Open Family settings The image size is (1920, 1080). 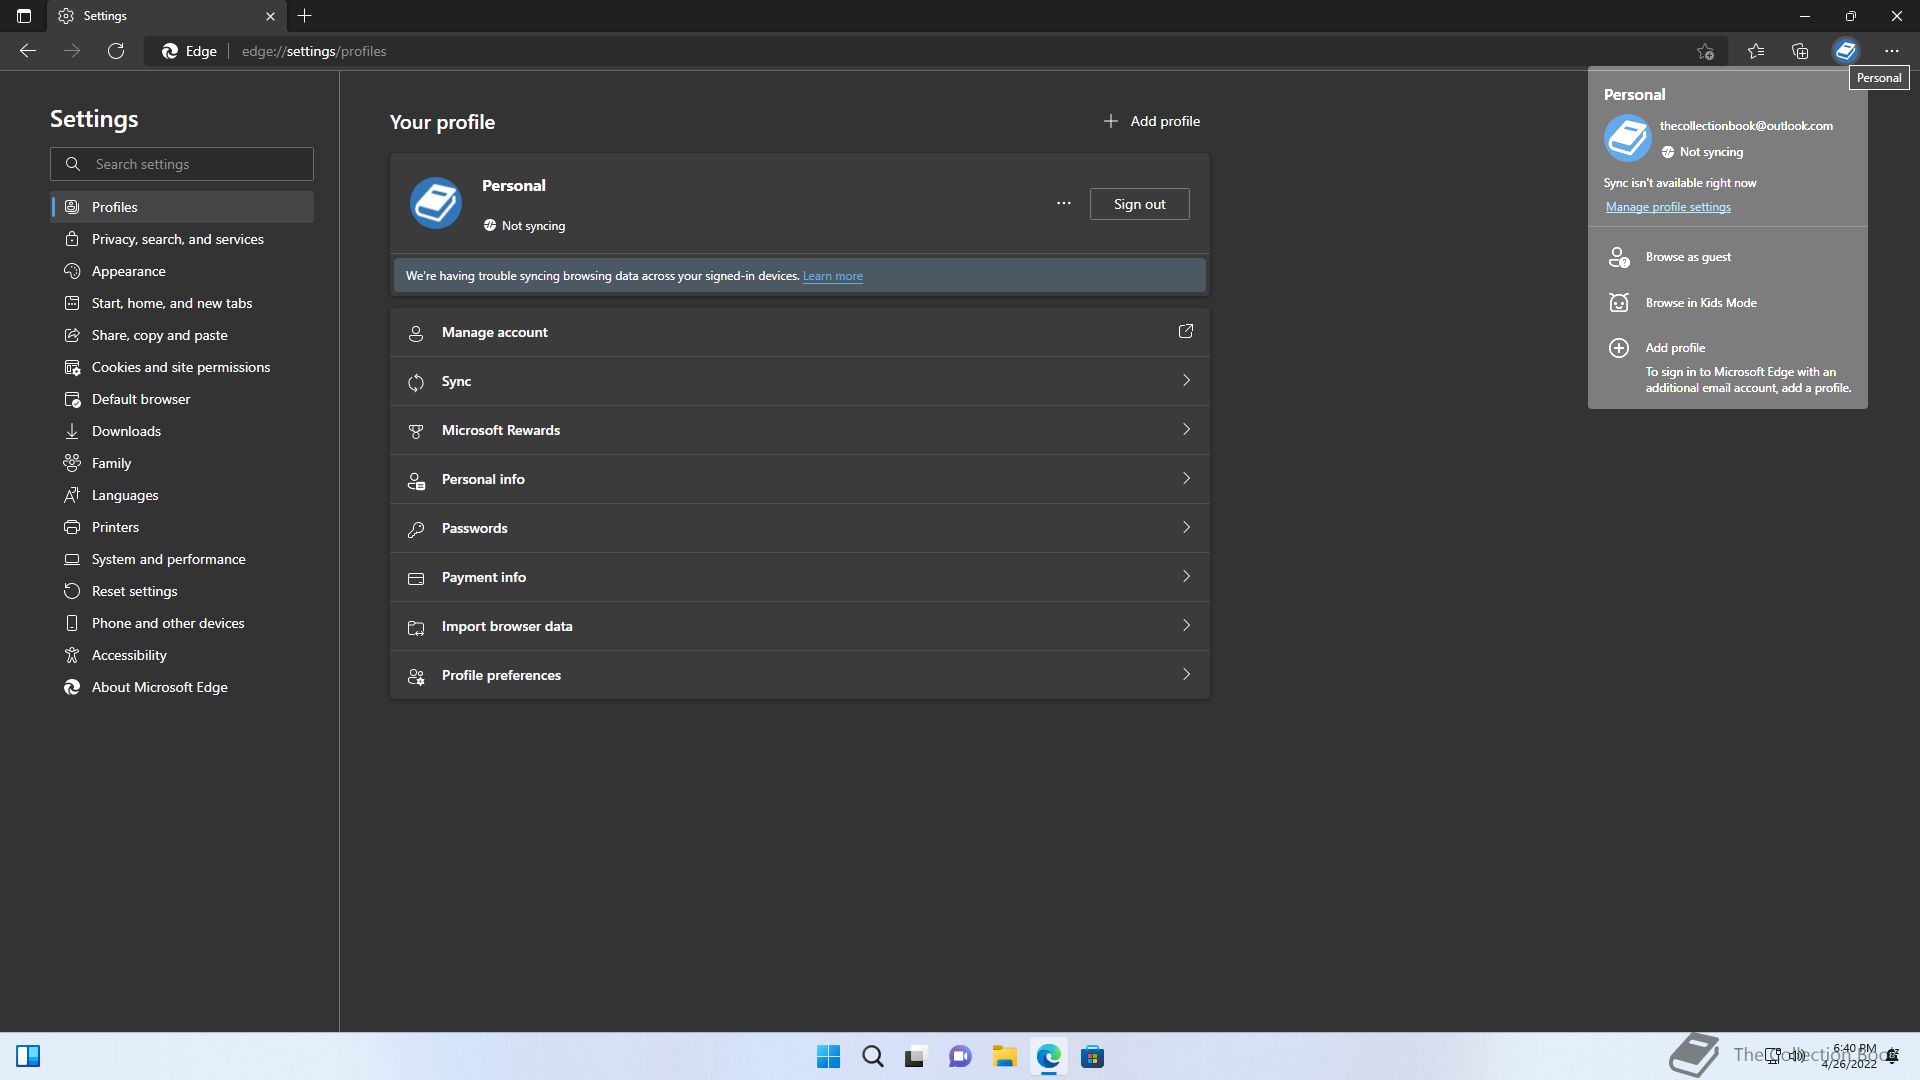[x=182, y=463]
